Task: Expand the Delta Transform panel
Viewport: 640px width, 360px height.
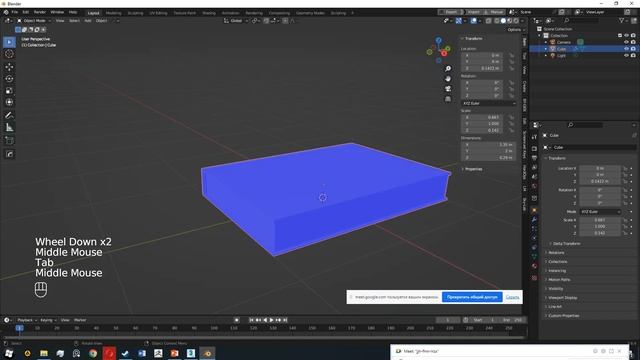Action: click(x=566, y=244)
